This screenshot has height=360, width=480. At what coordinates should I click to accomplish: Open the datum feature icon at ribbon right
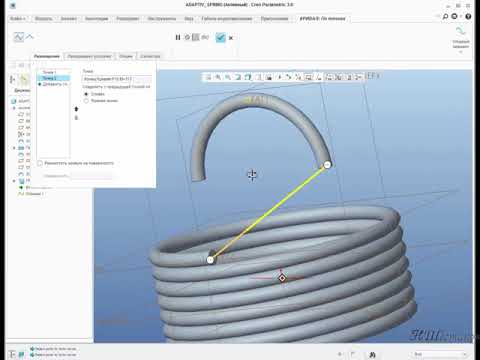tap(461, 31)
